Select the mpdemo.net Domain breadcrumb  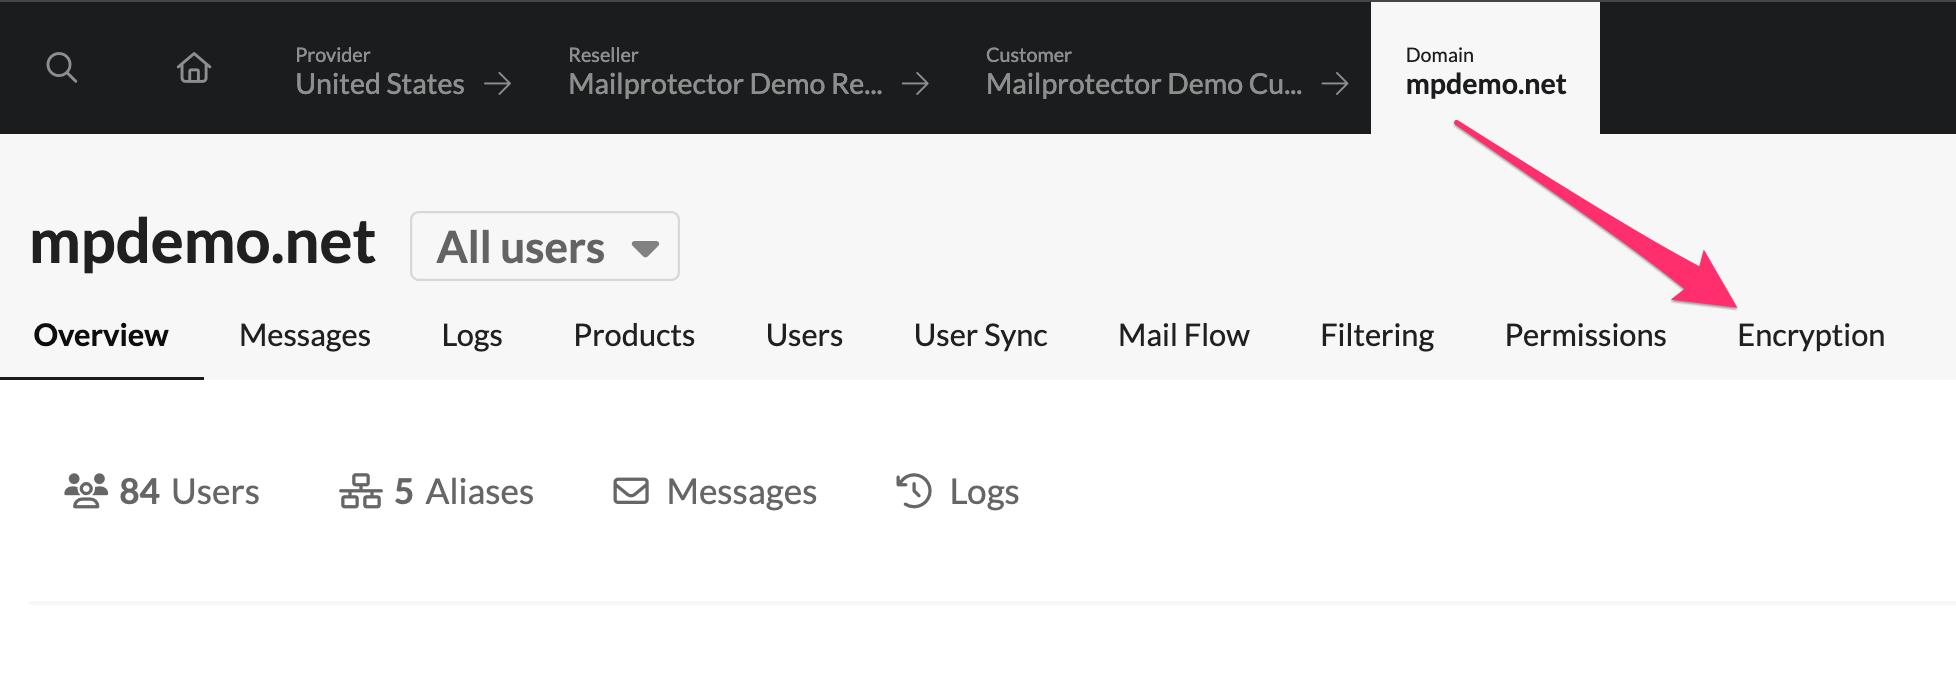[1485, 70]
